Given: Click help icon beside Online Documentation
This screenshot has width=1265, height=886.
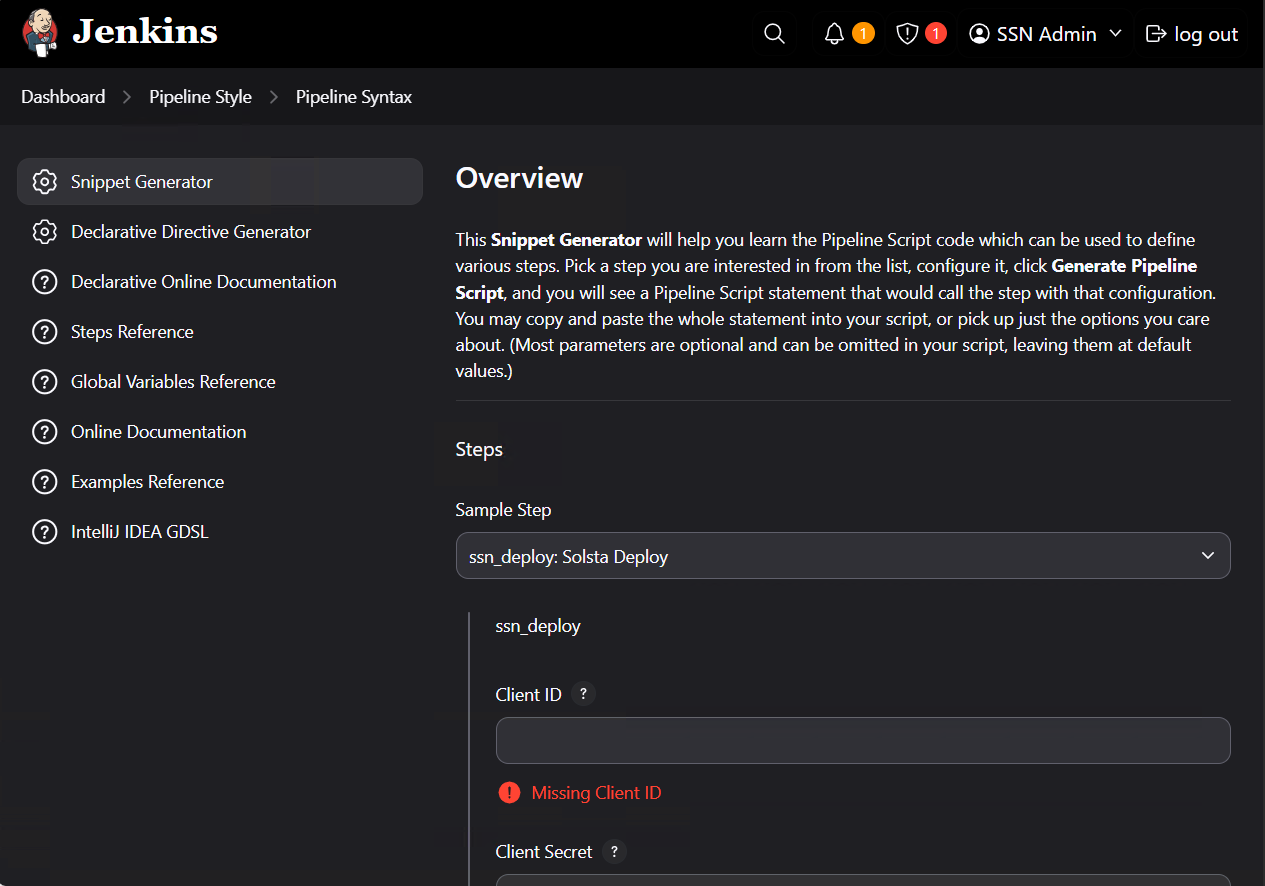Looking at the screenshot, I should (44, 432).
